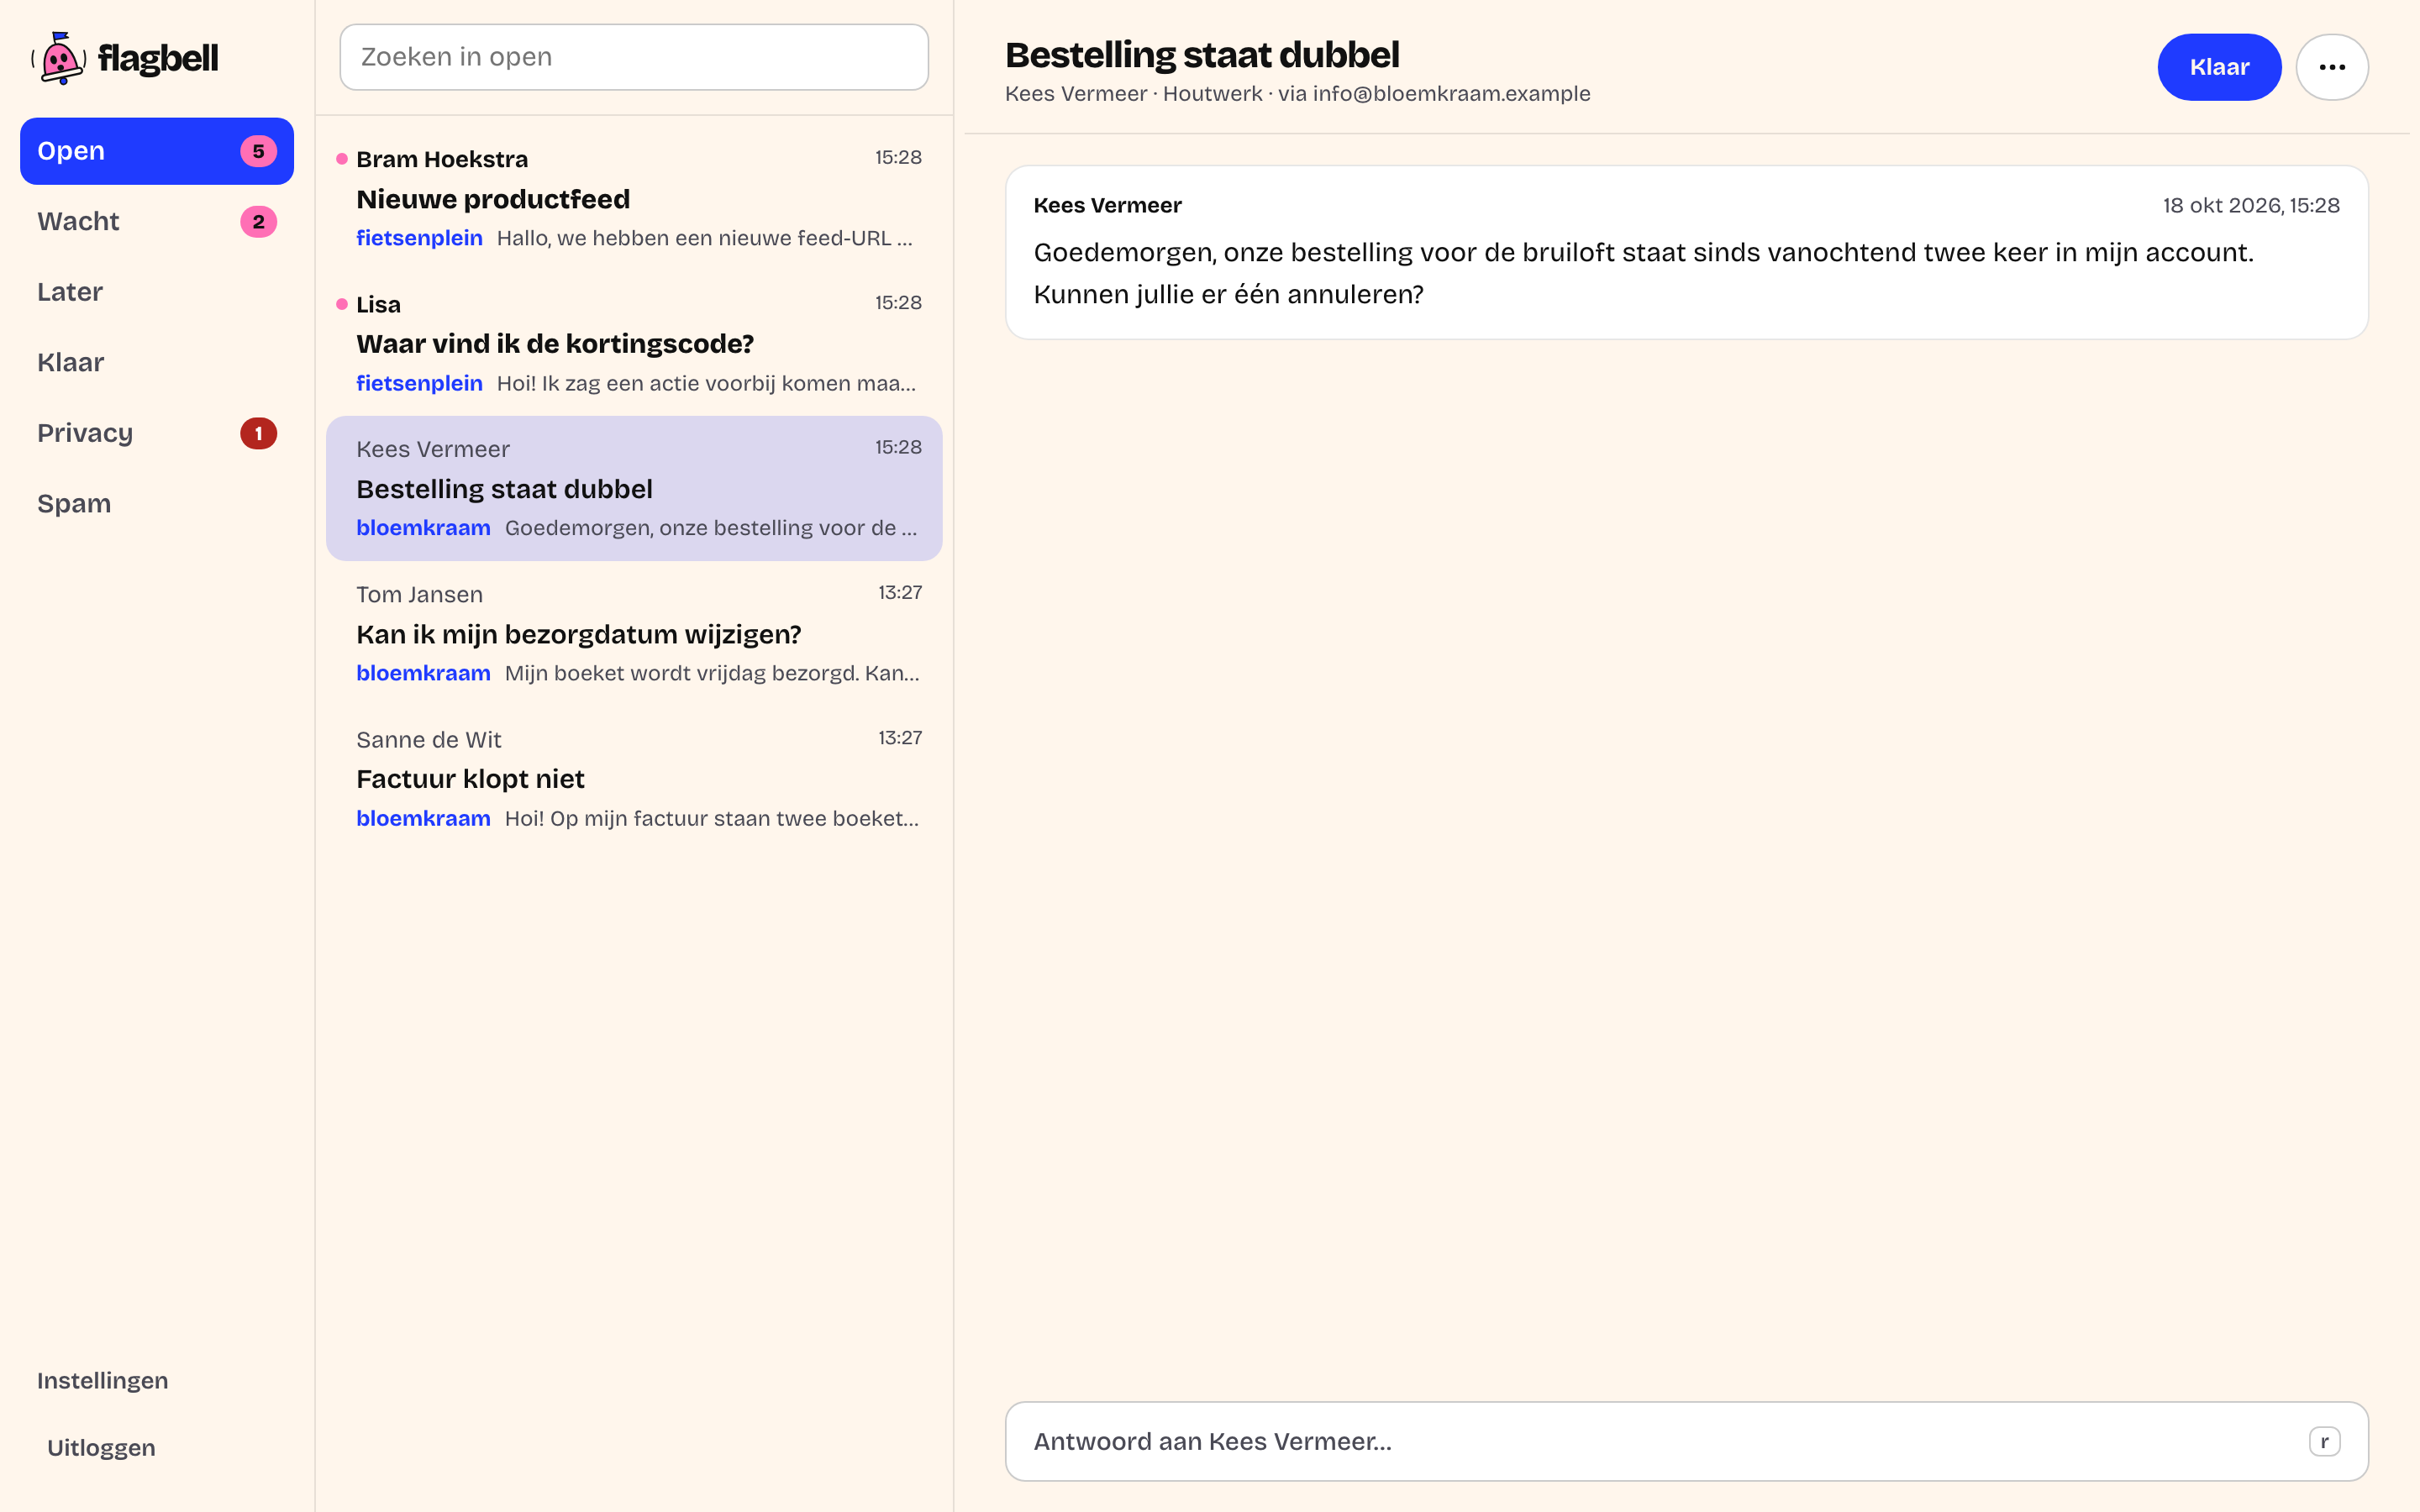Click sender name Sanne de Wit

[x=428, y=740]
